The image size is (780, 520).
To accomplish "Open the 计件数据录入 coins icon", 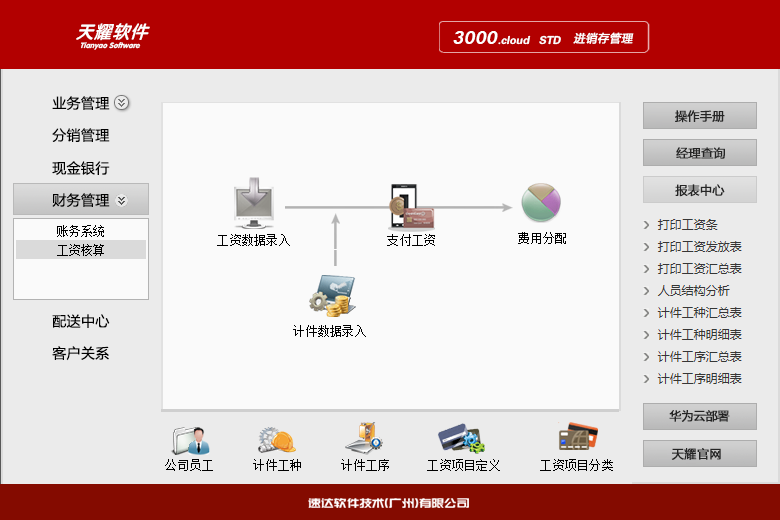I will [x=332, y=296].
